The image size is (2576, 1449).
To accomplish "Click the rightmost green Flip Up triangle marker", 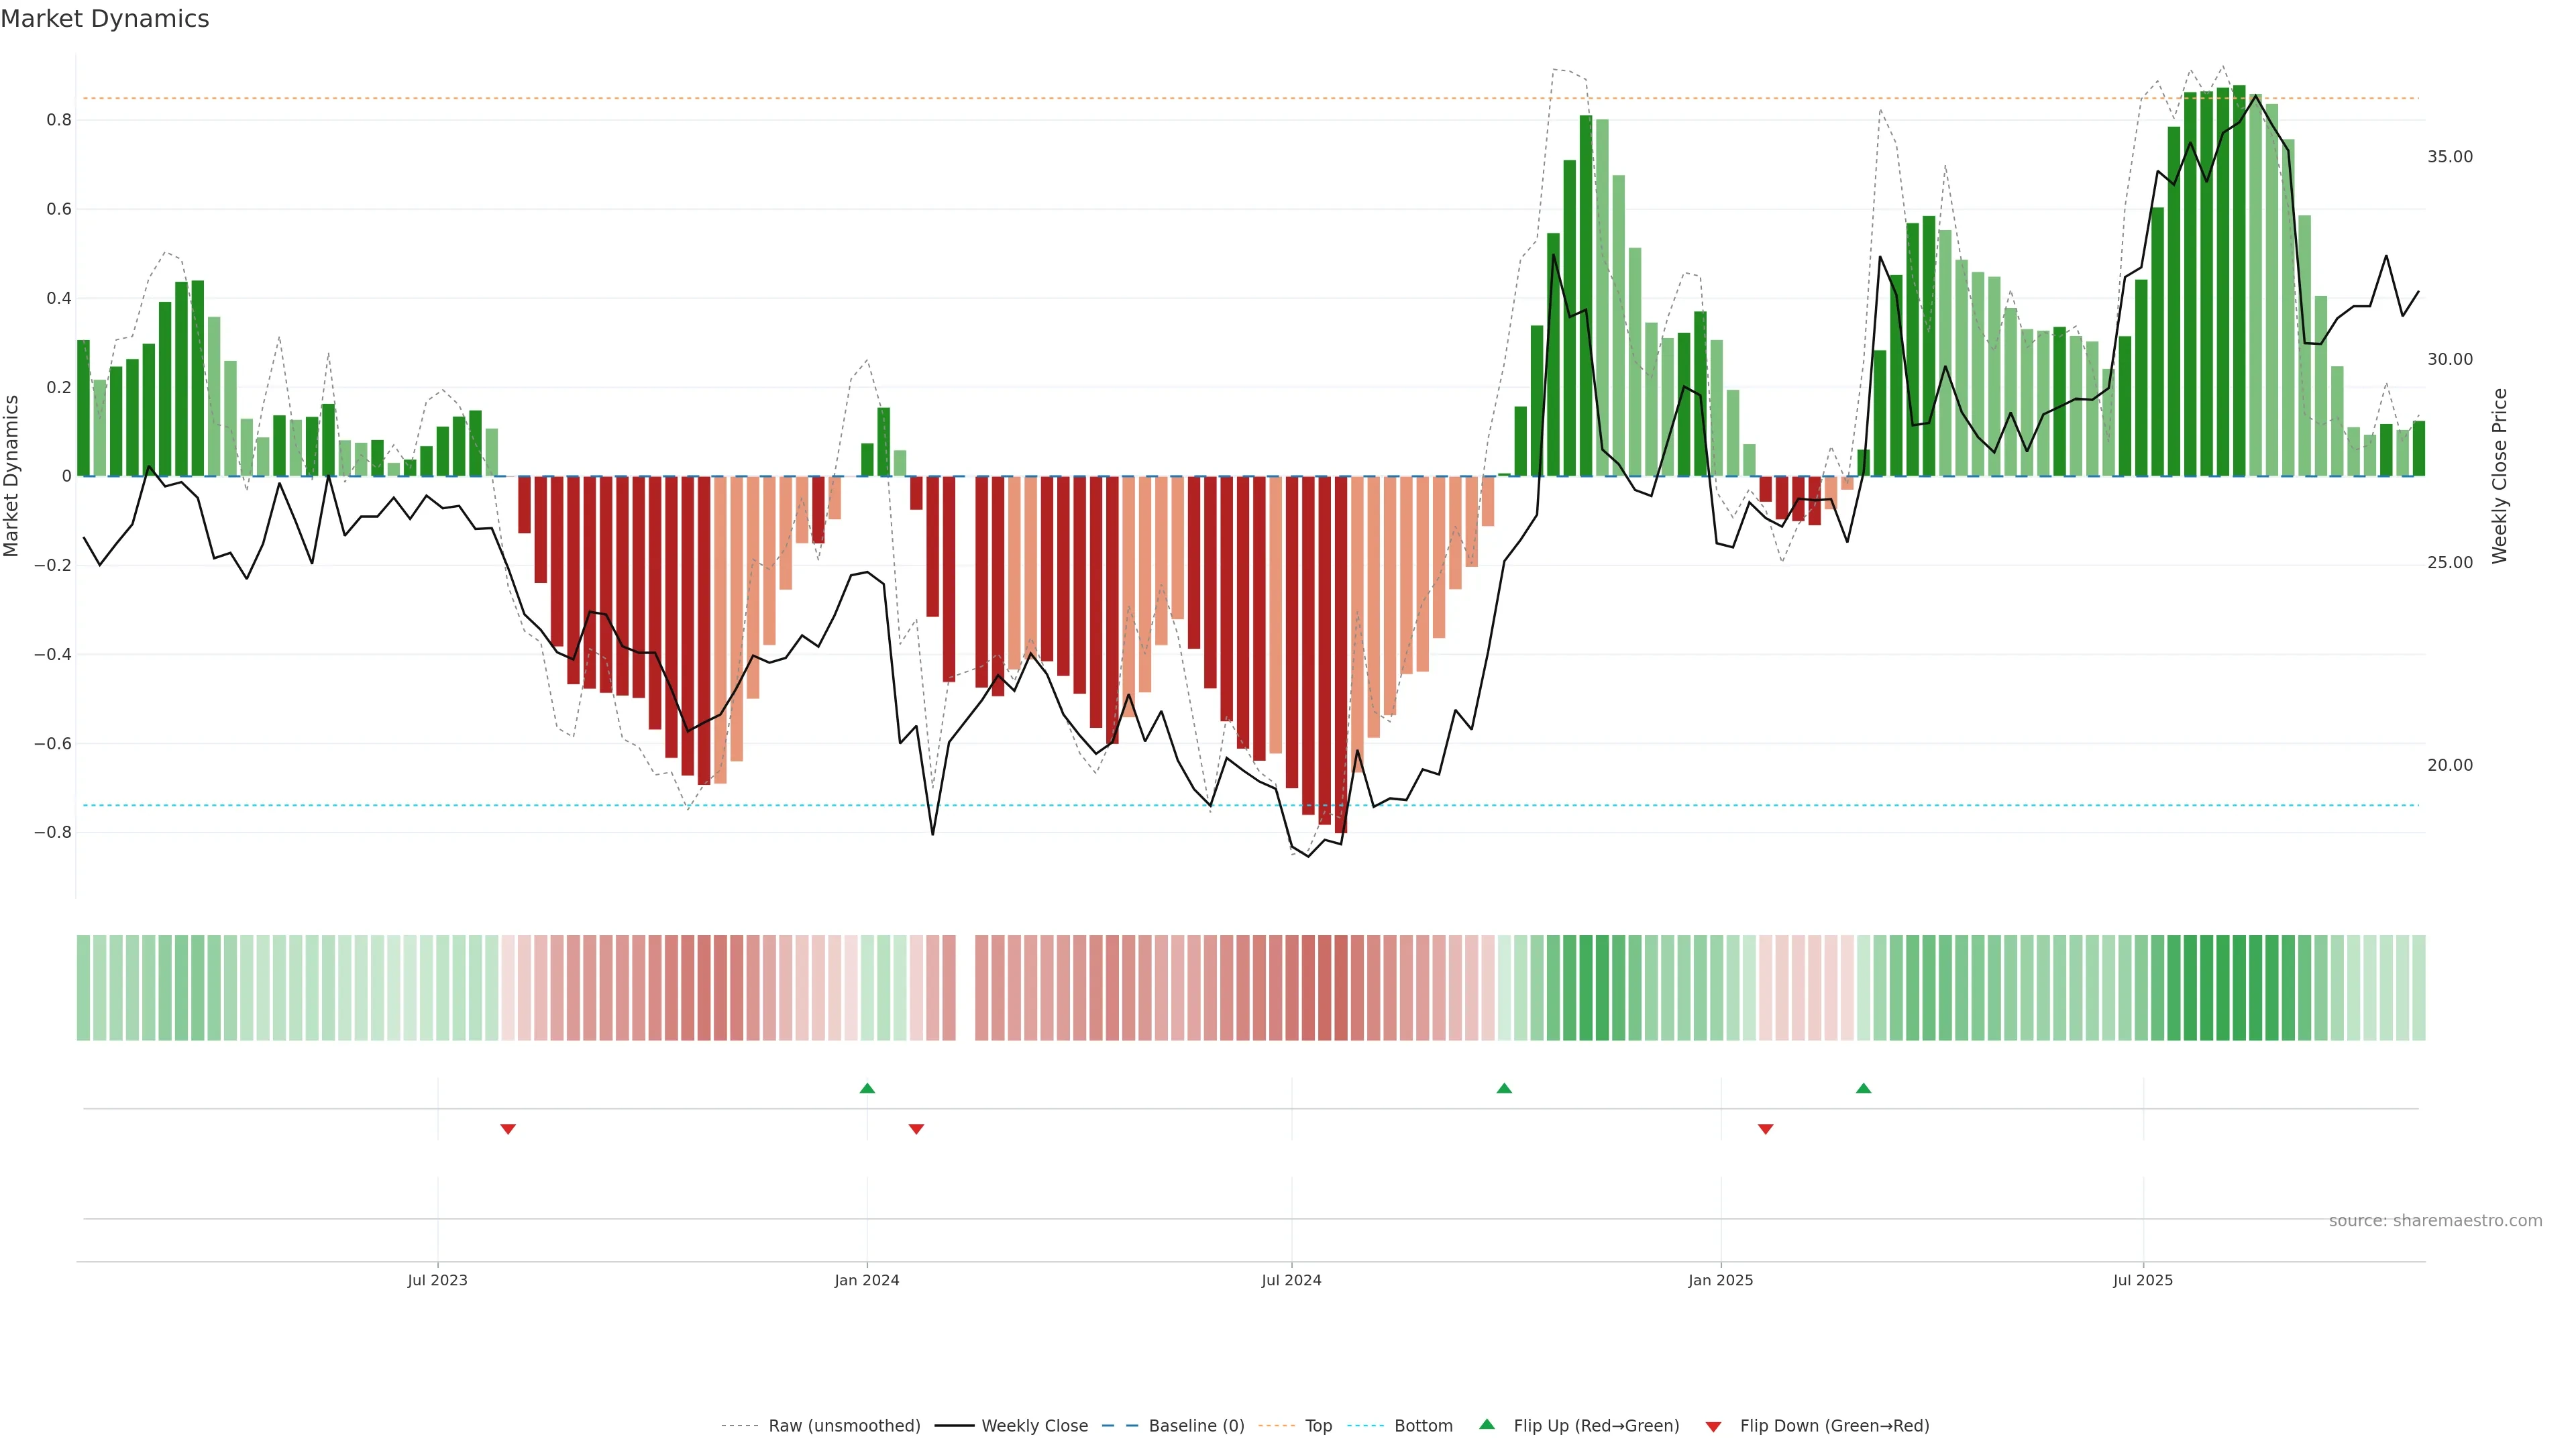I will tap(1863, 1088).
